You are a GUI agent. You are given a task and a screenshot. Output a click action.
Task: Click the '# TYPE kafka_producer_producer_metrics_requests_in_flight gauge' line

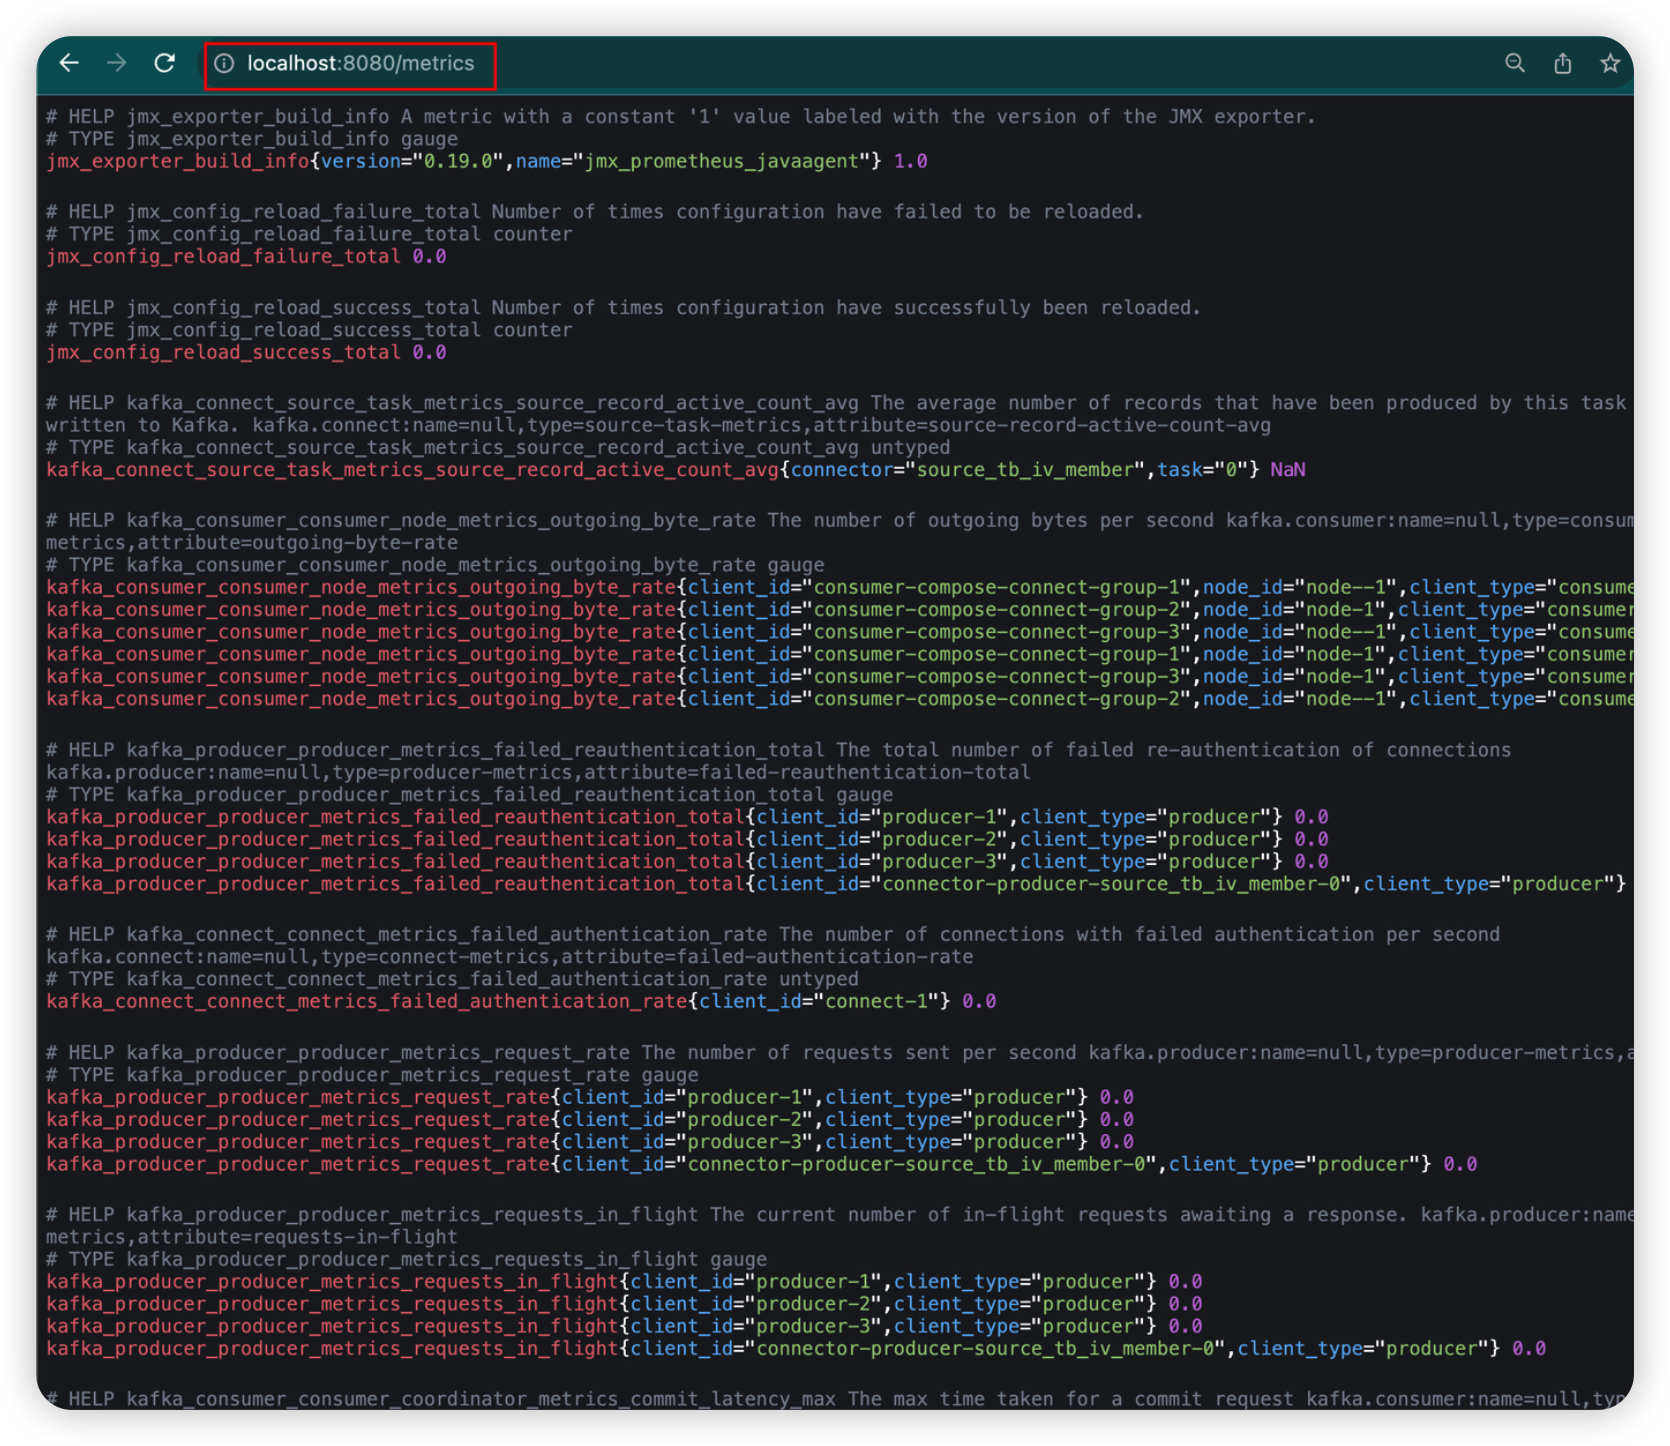[x=406, y=1259]
